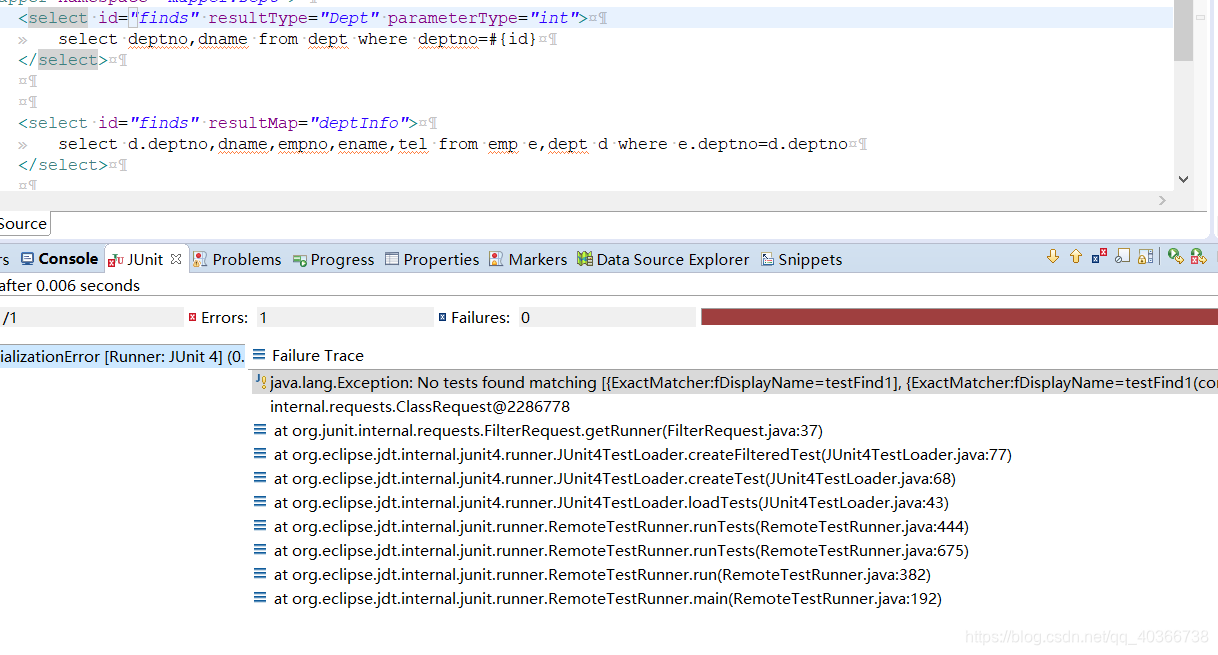The height and width of the screenshot is (655, 1218).
Task: Click the Problems tab icon
Action: pyautogui.click(x=200, y=259)
